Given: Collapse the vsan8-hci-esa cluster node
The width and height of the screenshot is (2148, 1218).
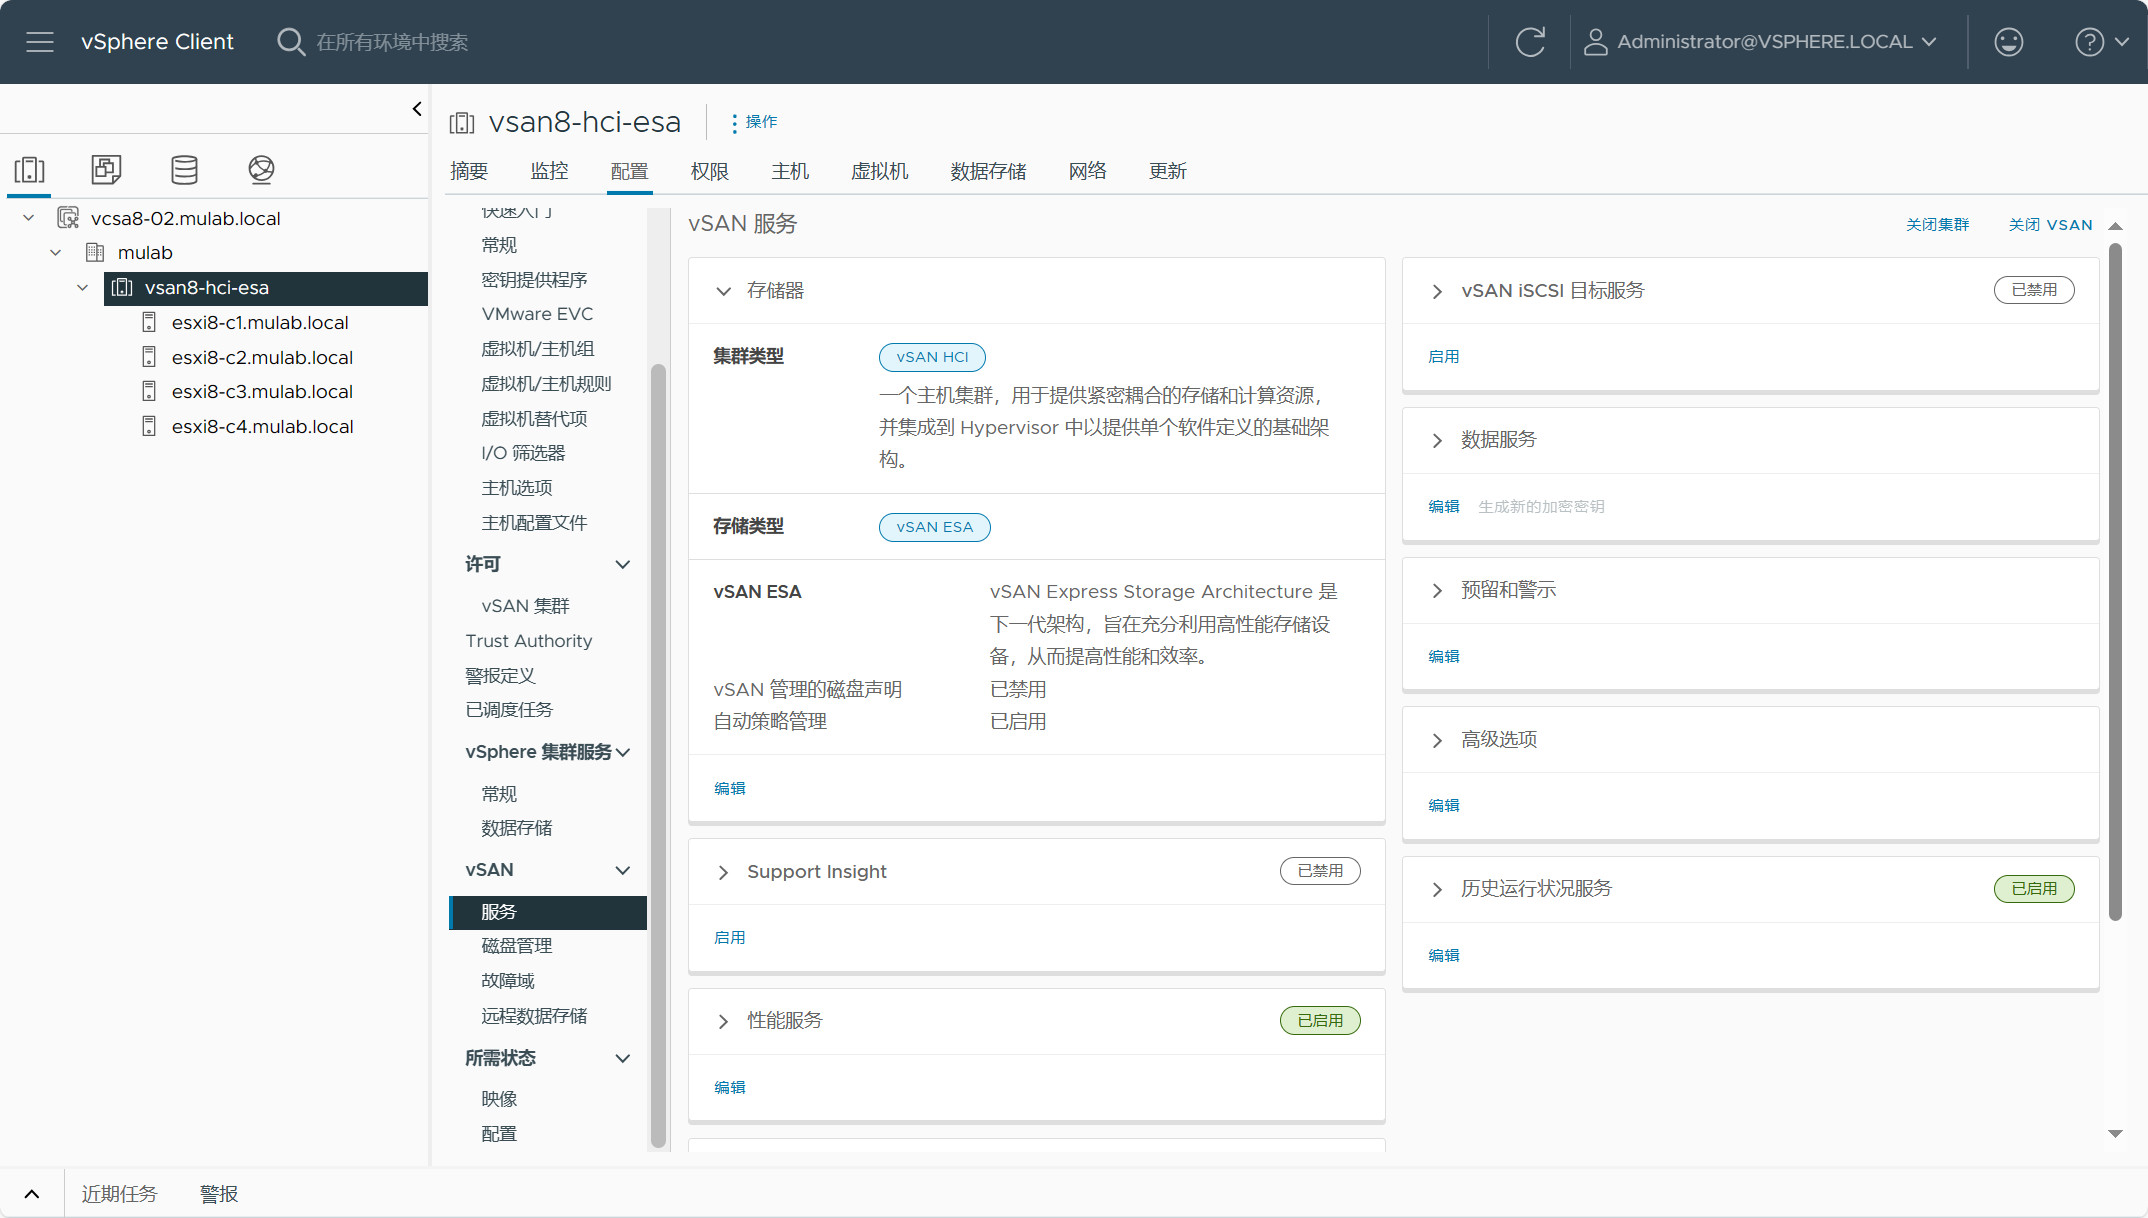Looking at the screenshot, I should [x=83, y=287].
